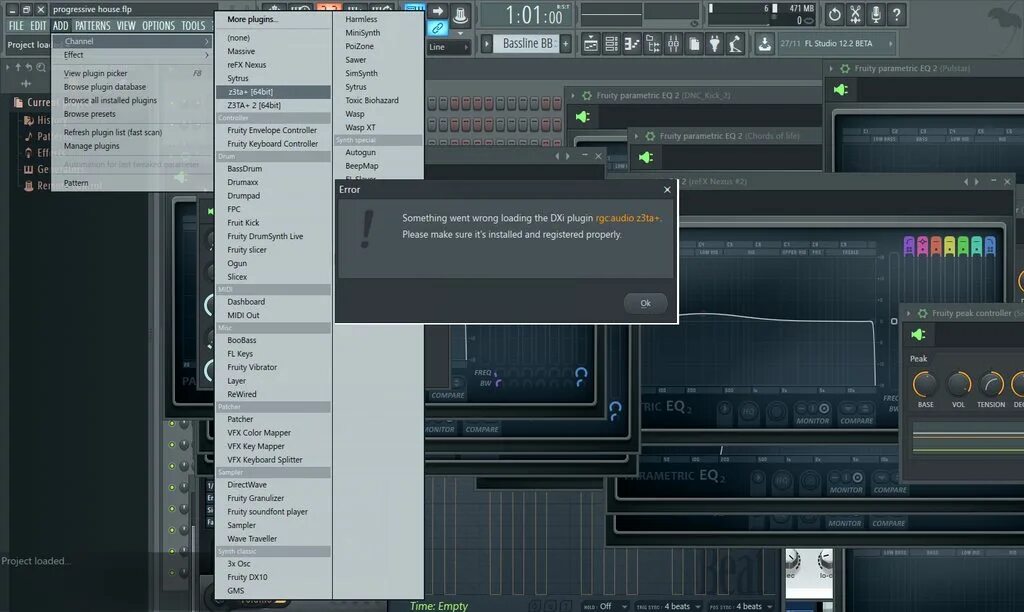This screenshot has height=612, width=1024.
Task: Select z3ta+ [64bit] in plugin list
Action: [x=273, y=92]
